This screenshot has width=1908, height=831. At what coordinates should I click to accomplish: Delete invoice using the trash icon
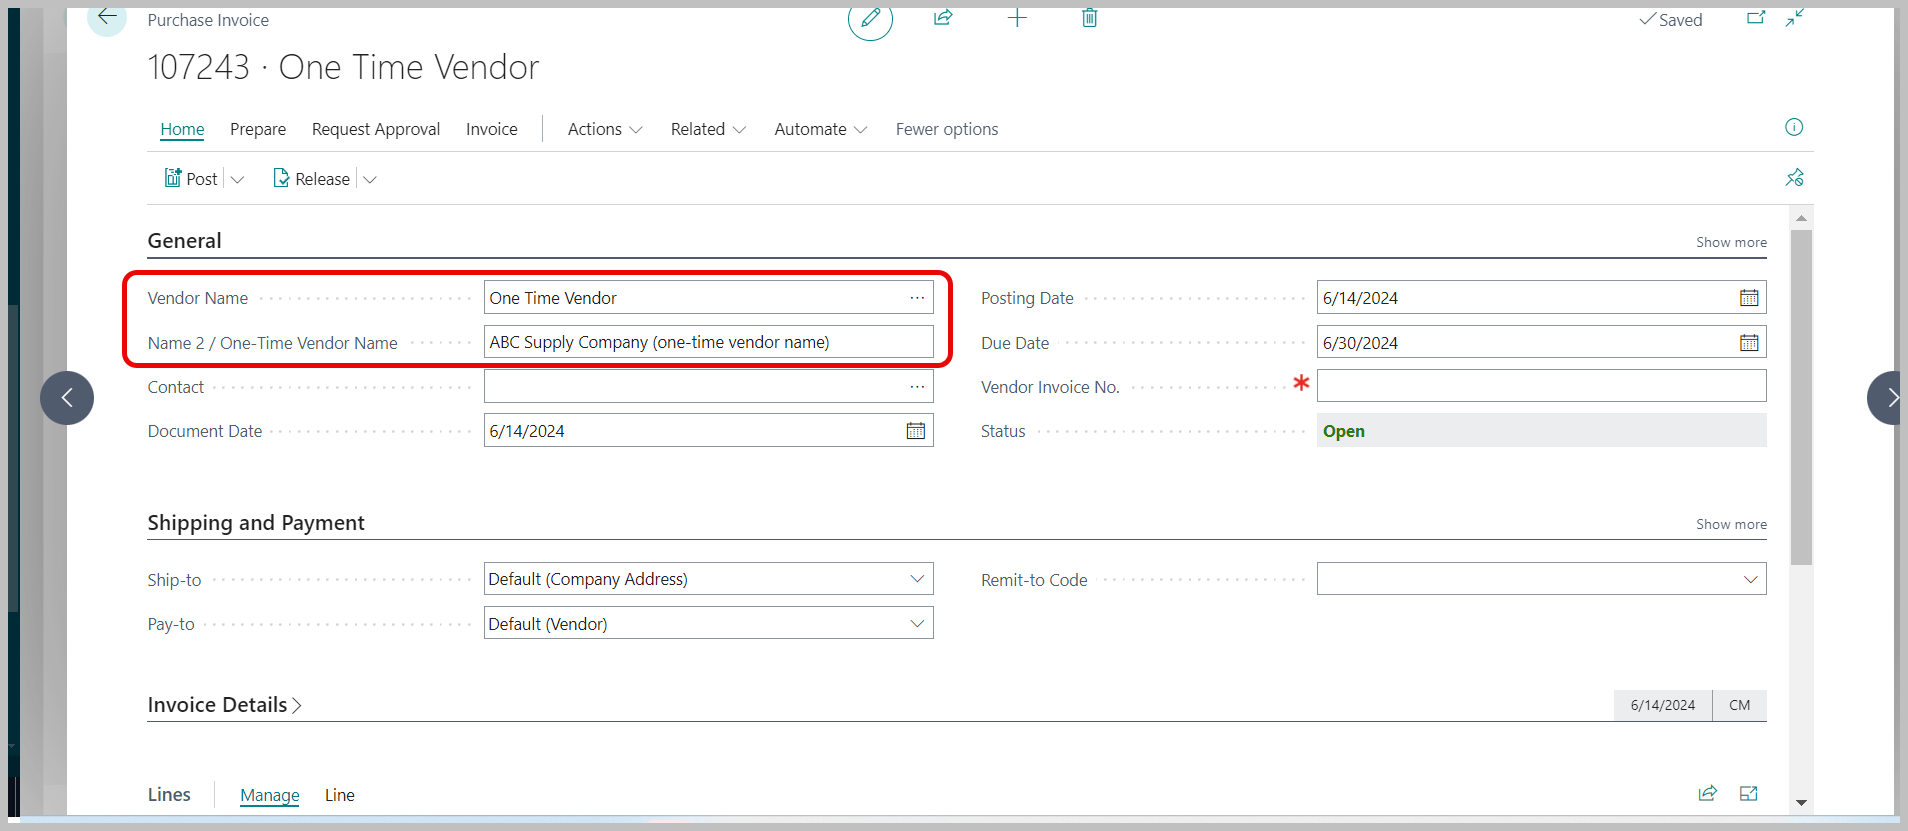point(1090,18)
